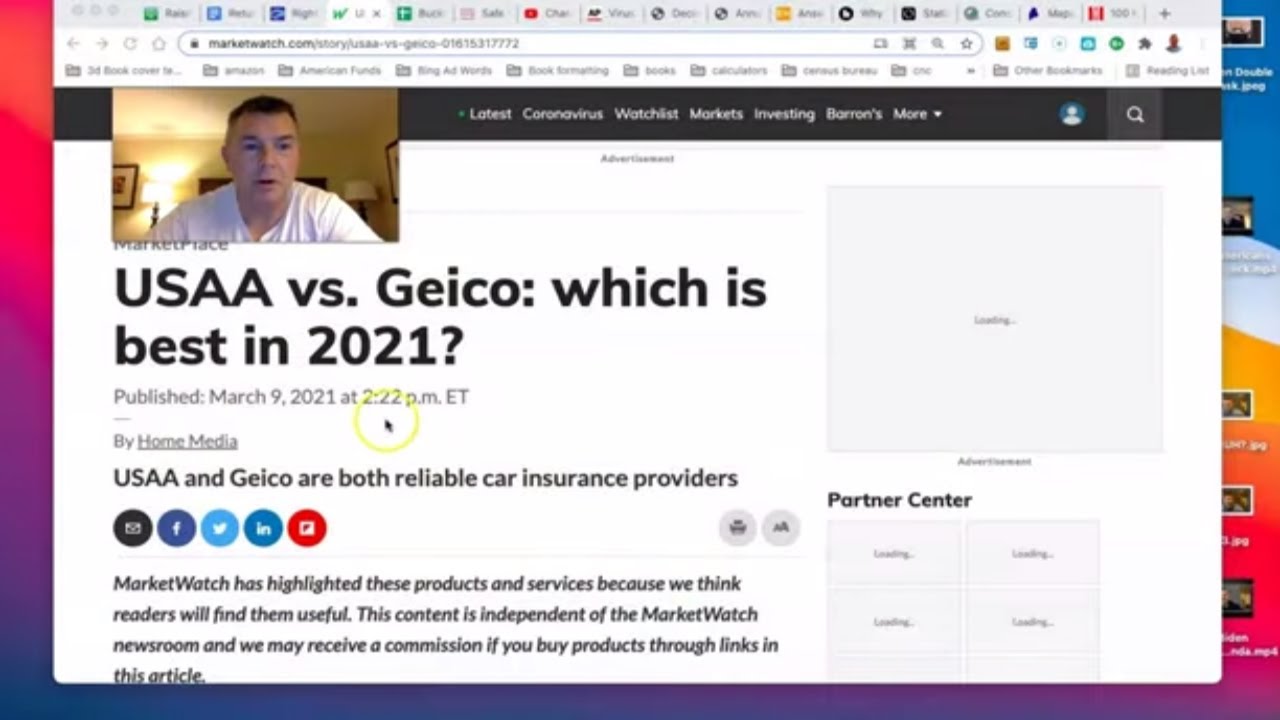This screenshot has width=1280, height=720.
Task: Share article on Facebook
Action: point(176,528)
